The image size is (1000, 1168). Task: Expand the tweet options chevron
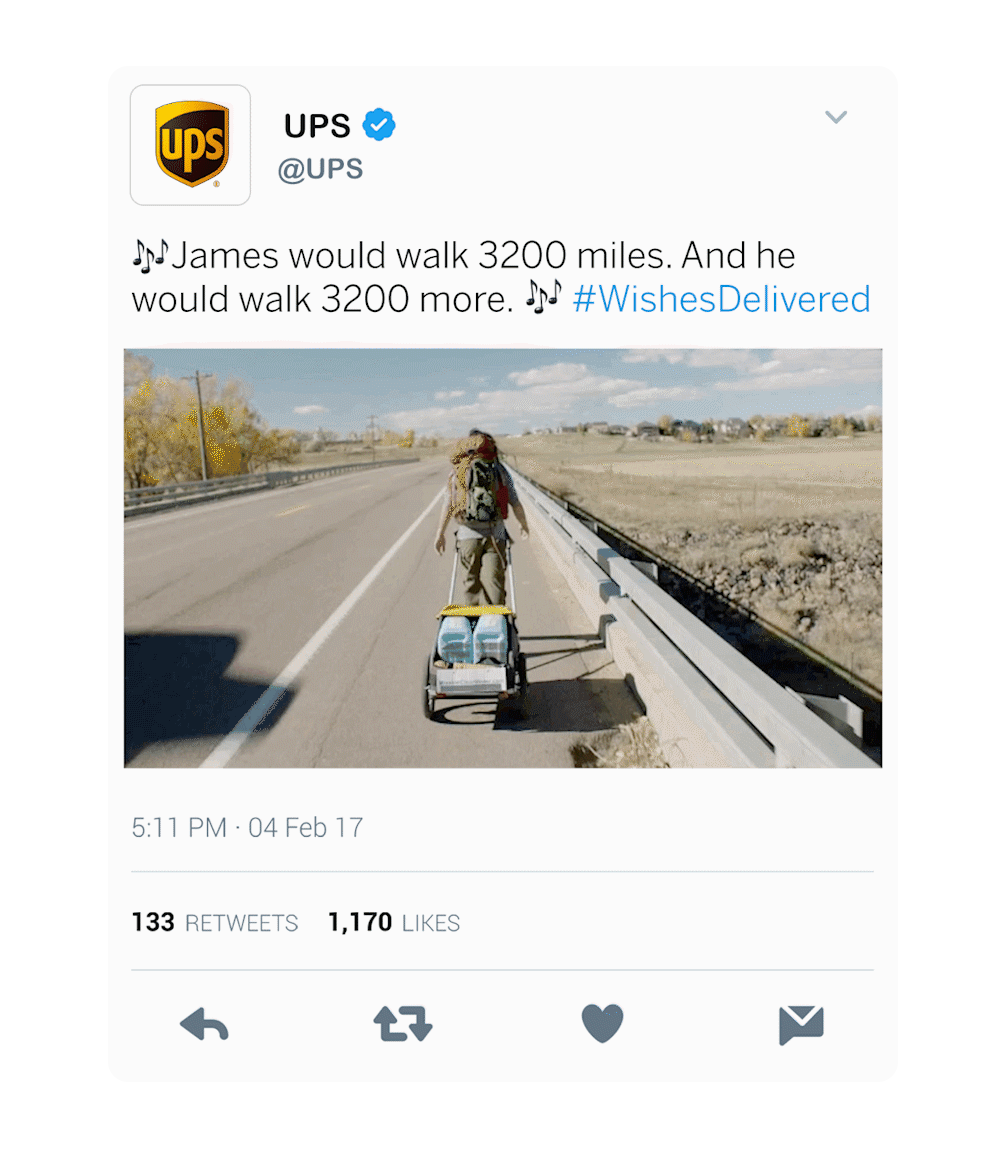[836, 117]
